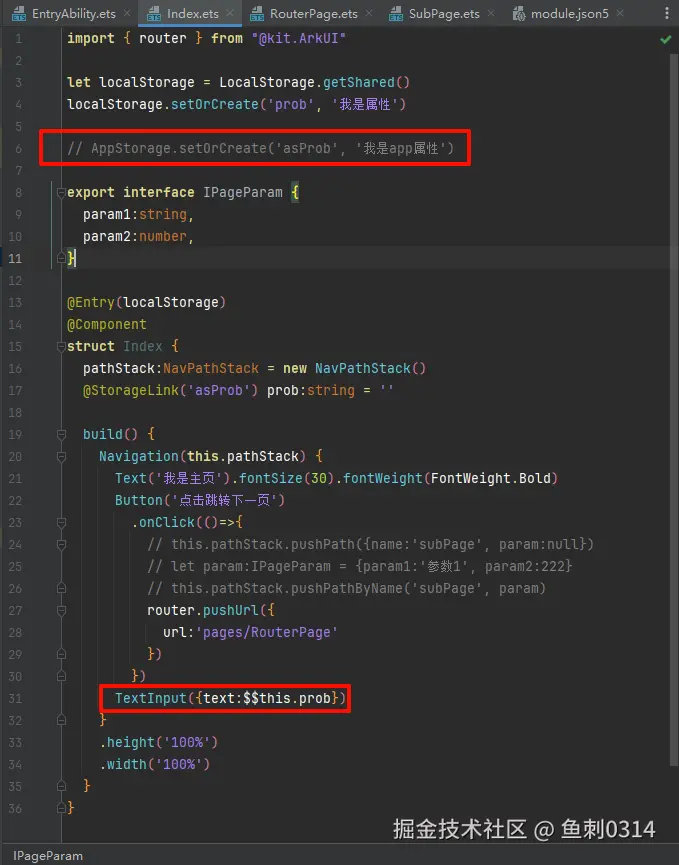Click the @StorageLink('asProb') decorator
The image size is (679, 865).
point(170,391)
